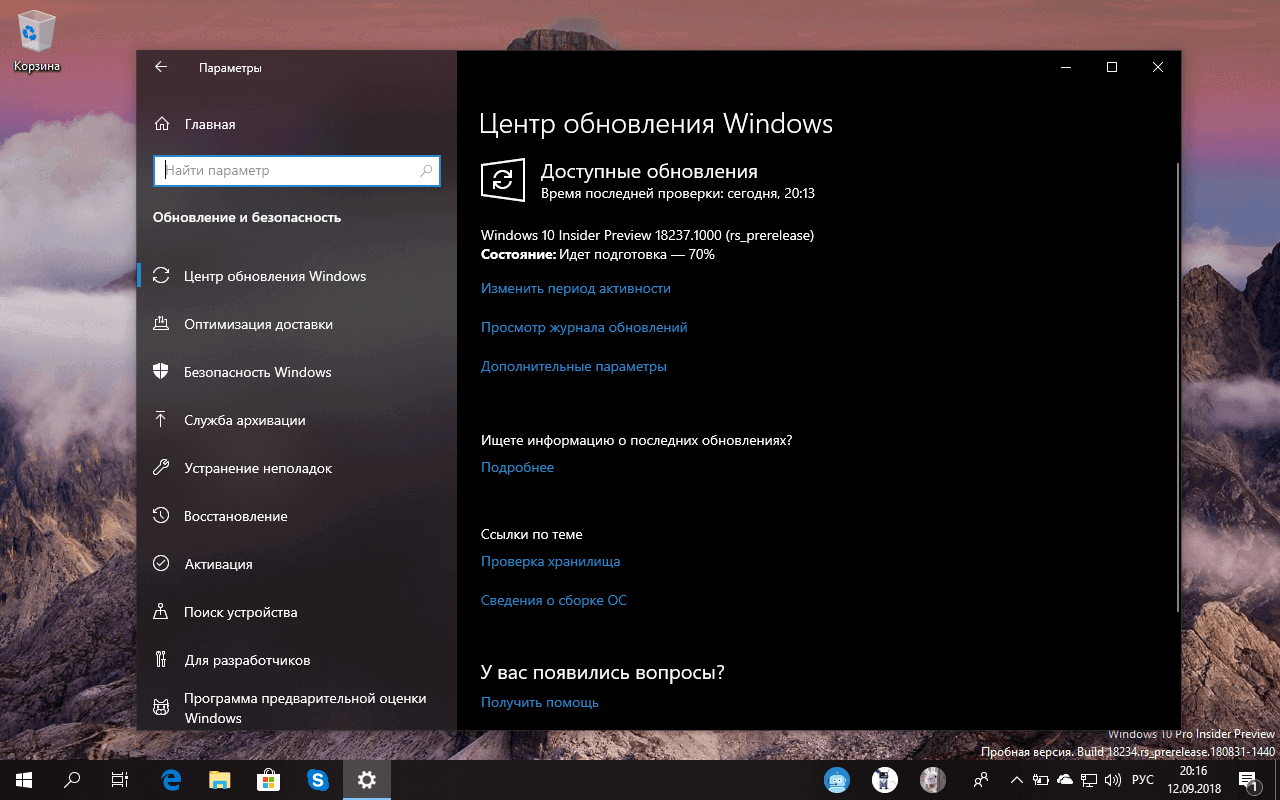
Task: Launch Skype from the taskbar
Action: pyautogui.click(x=318, y=779)
